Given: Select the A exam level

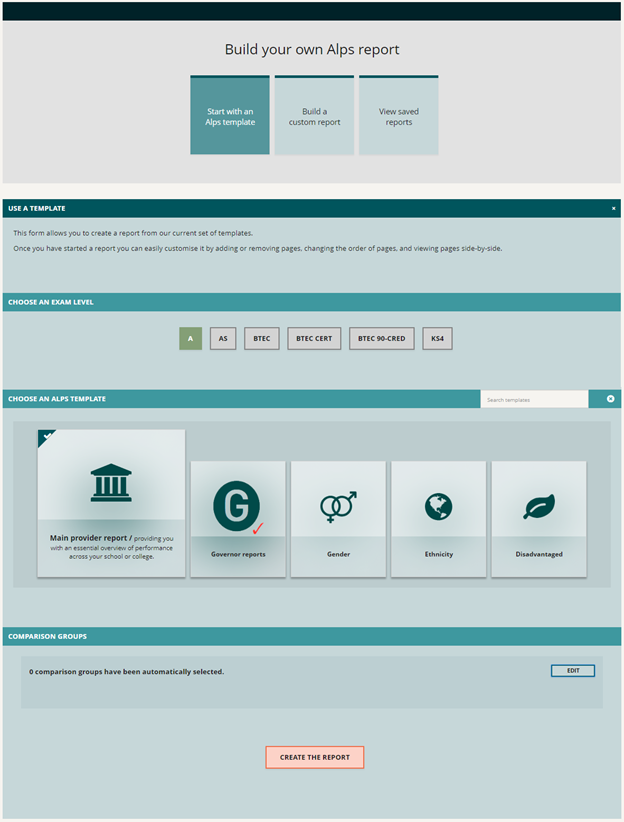Looking at the screenshot, I should point(190,339).
